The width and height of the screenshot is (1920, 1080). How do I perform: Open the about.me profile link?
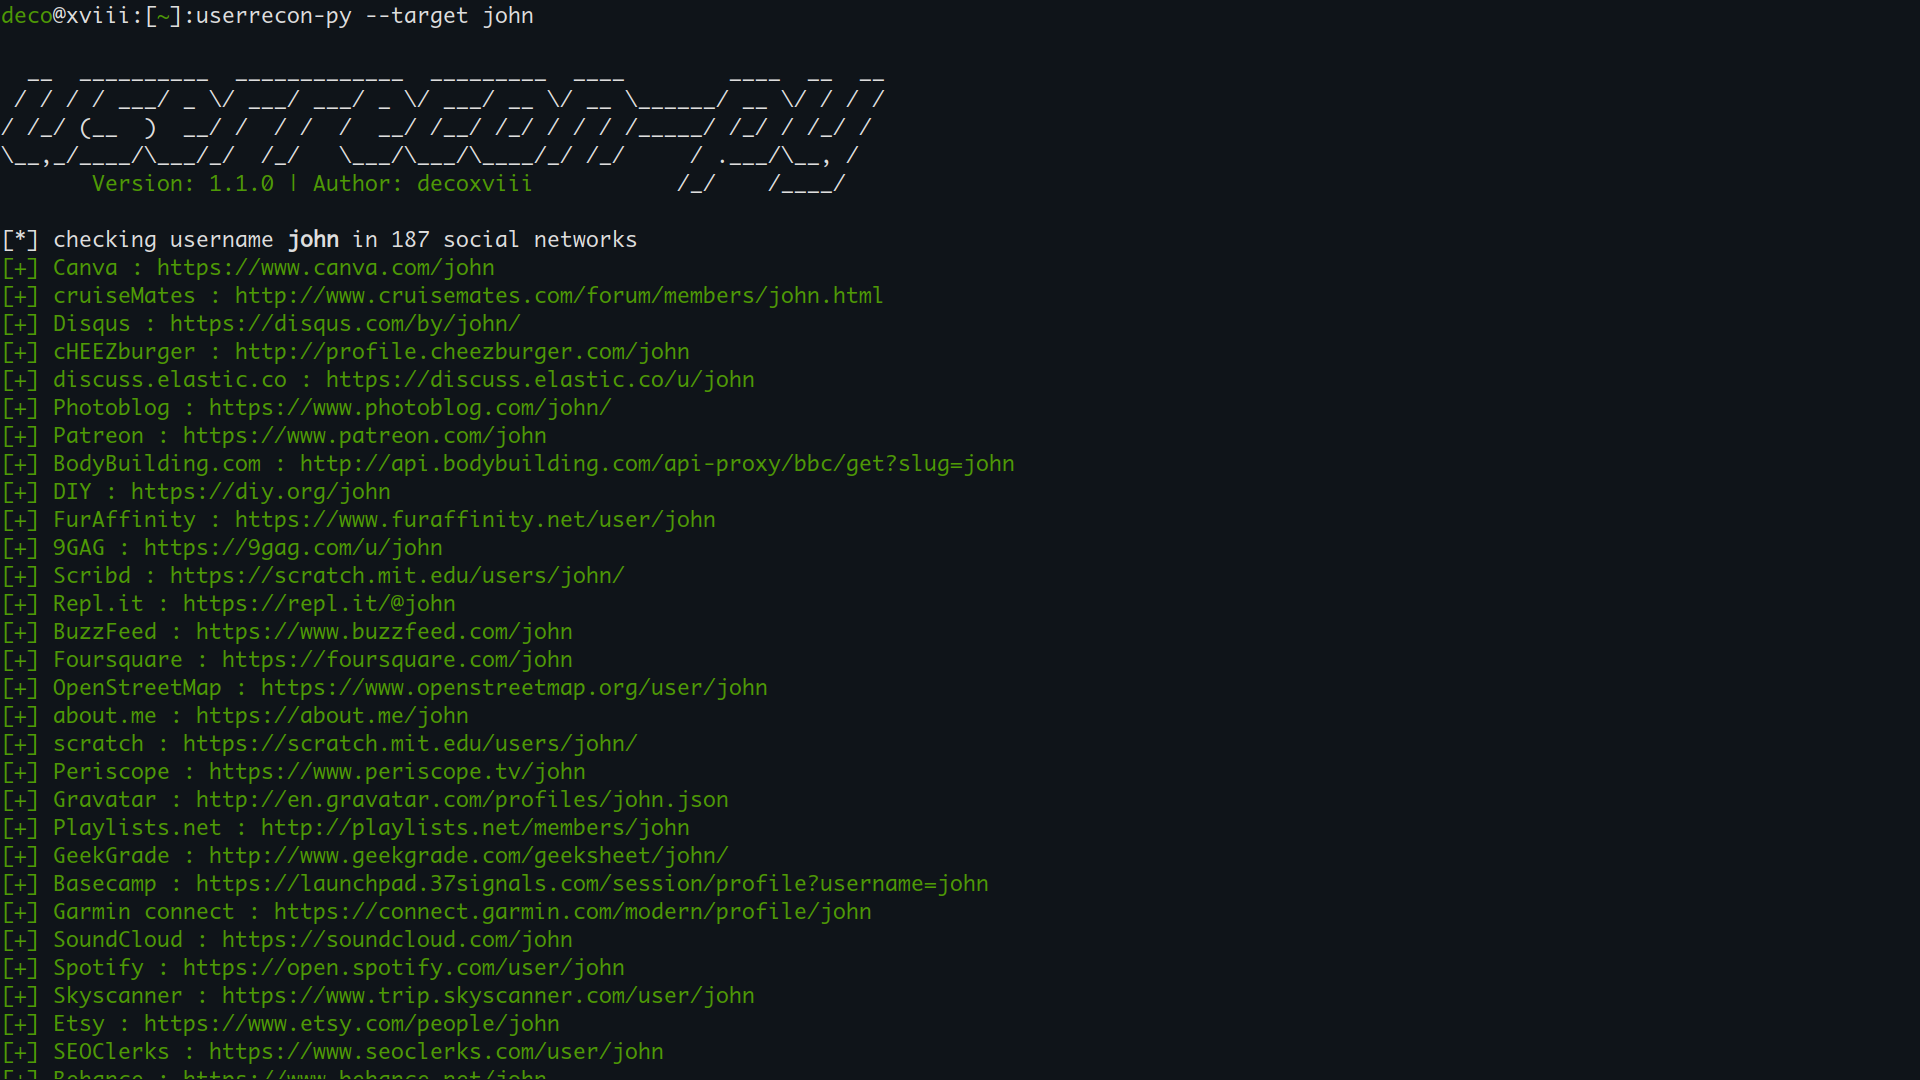(331, 715)
